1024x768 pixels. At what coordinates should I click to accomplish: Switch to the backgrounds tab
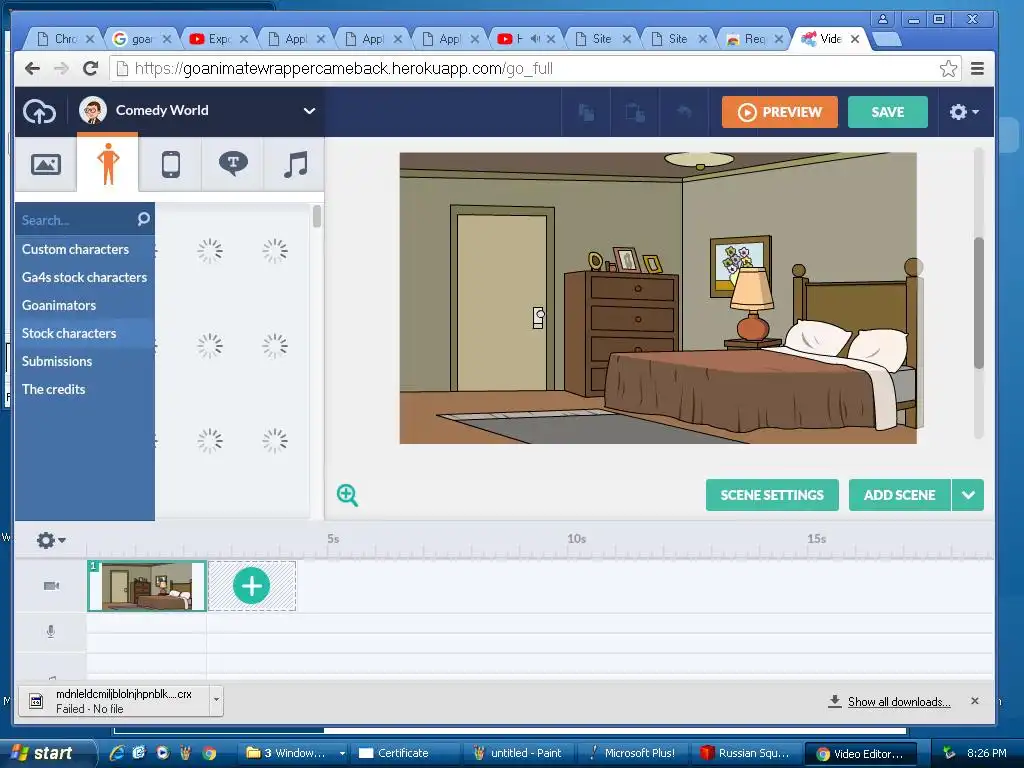pyautogui.click(x=46, y=164)
